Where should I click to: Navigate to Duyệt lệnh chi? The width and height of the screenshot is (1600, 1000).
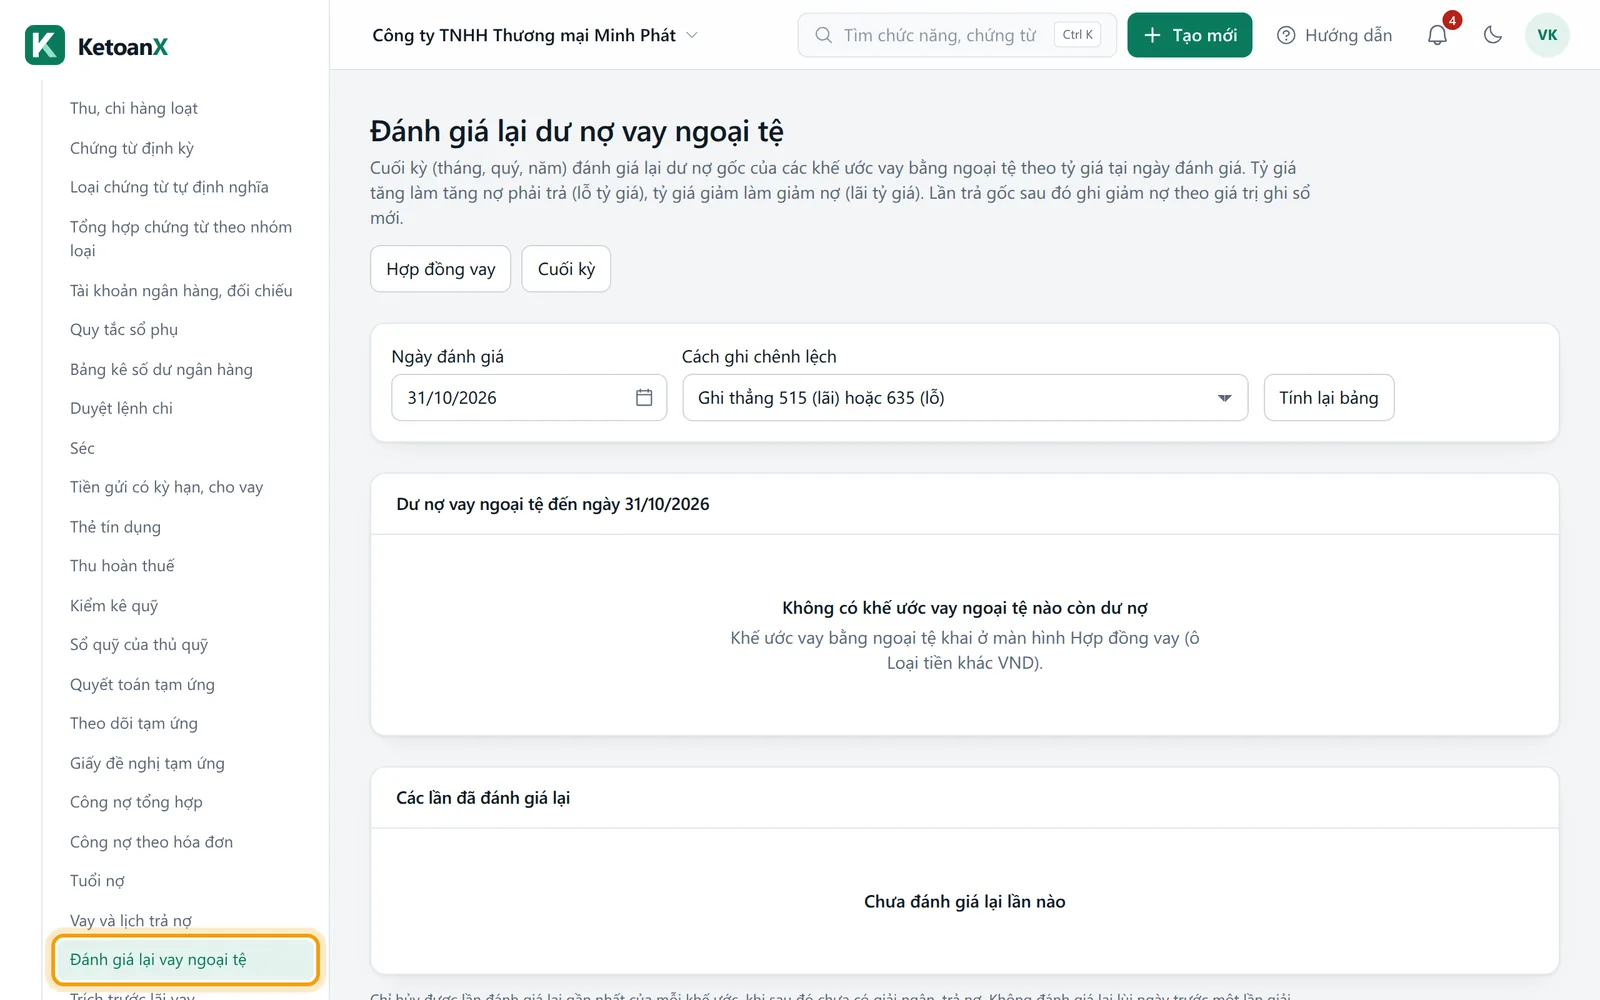121,408
